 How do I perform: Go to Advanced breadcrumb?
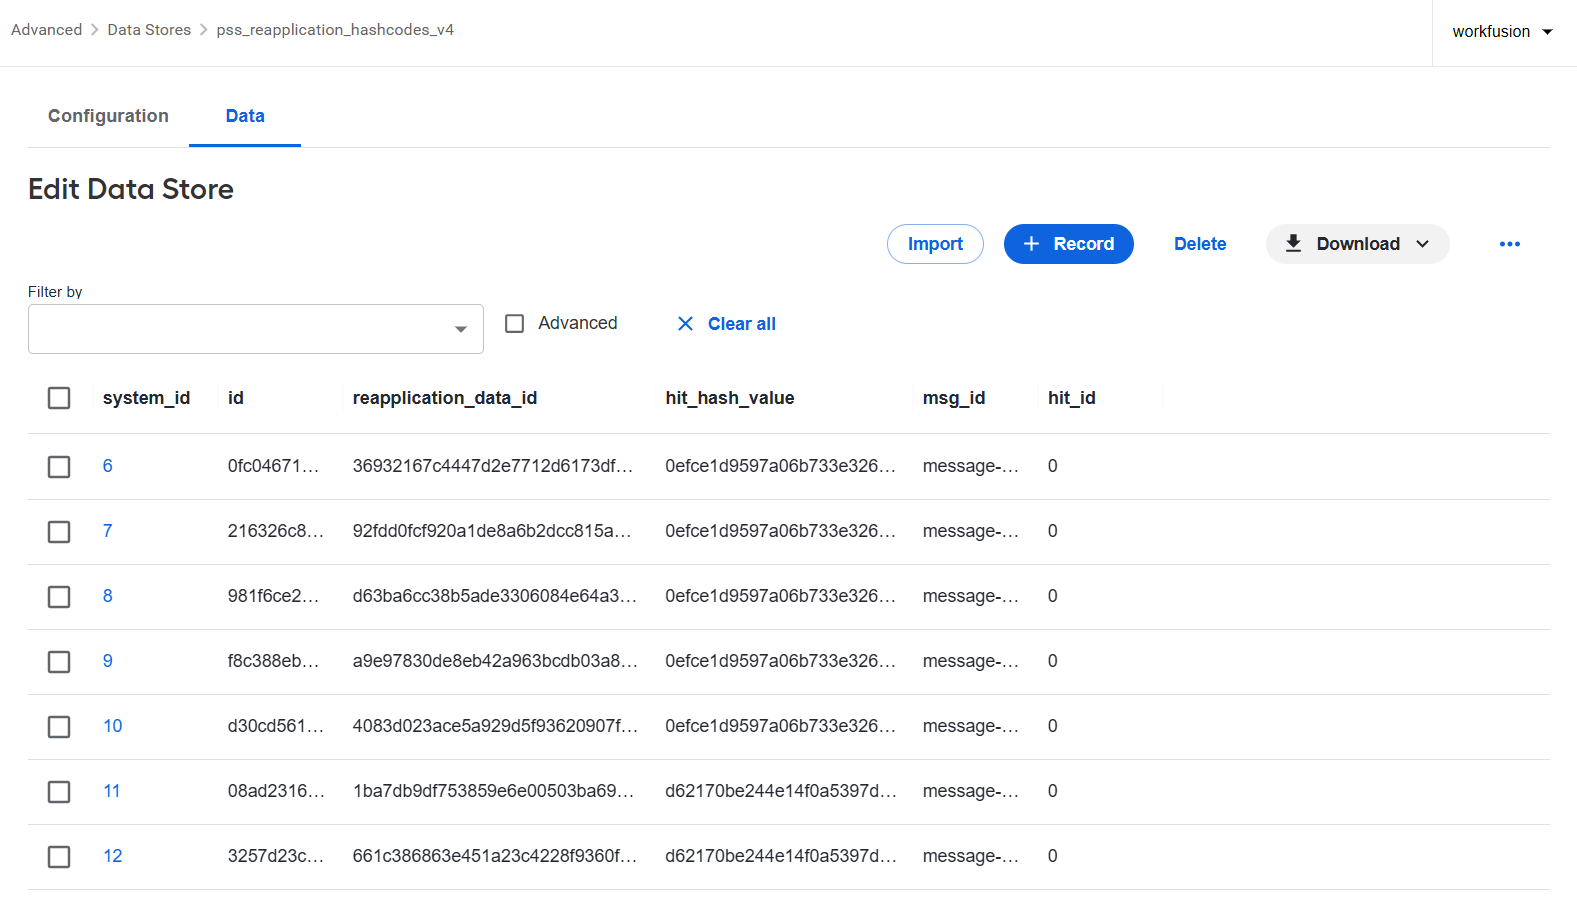coord(46,30)
